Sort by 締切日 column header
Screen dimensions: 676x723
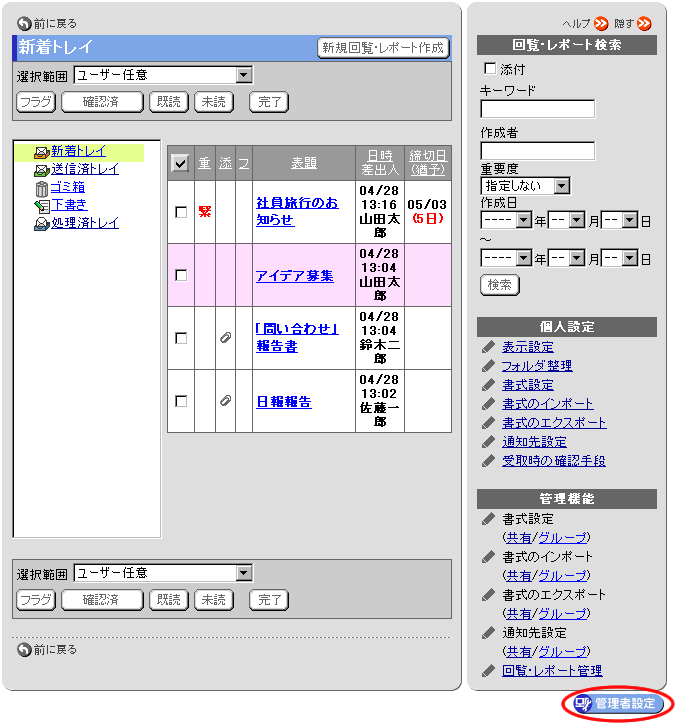click(427, 163)
